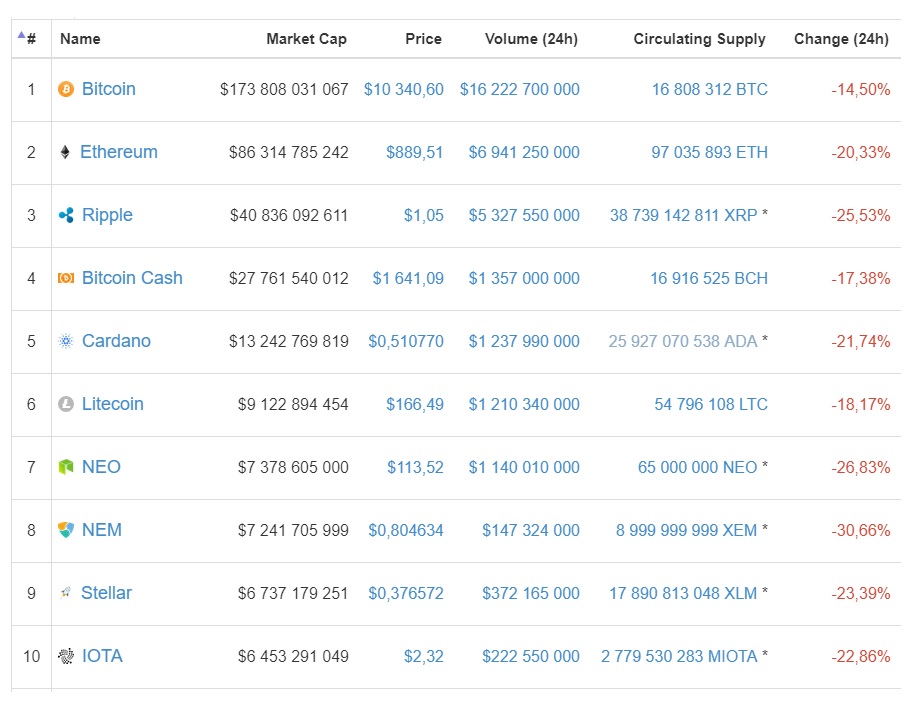Click supply 2 779 530 283 MIOTA
921x708 pixels.
pyautogui.click(x=679, y=656)
